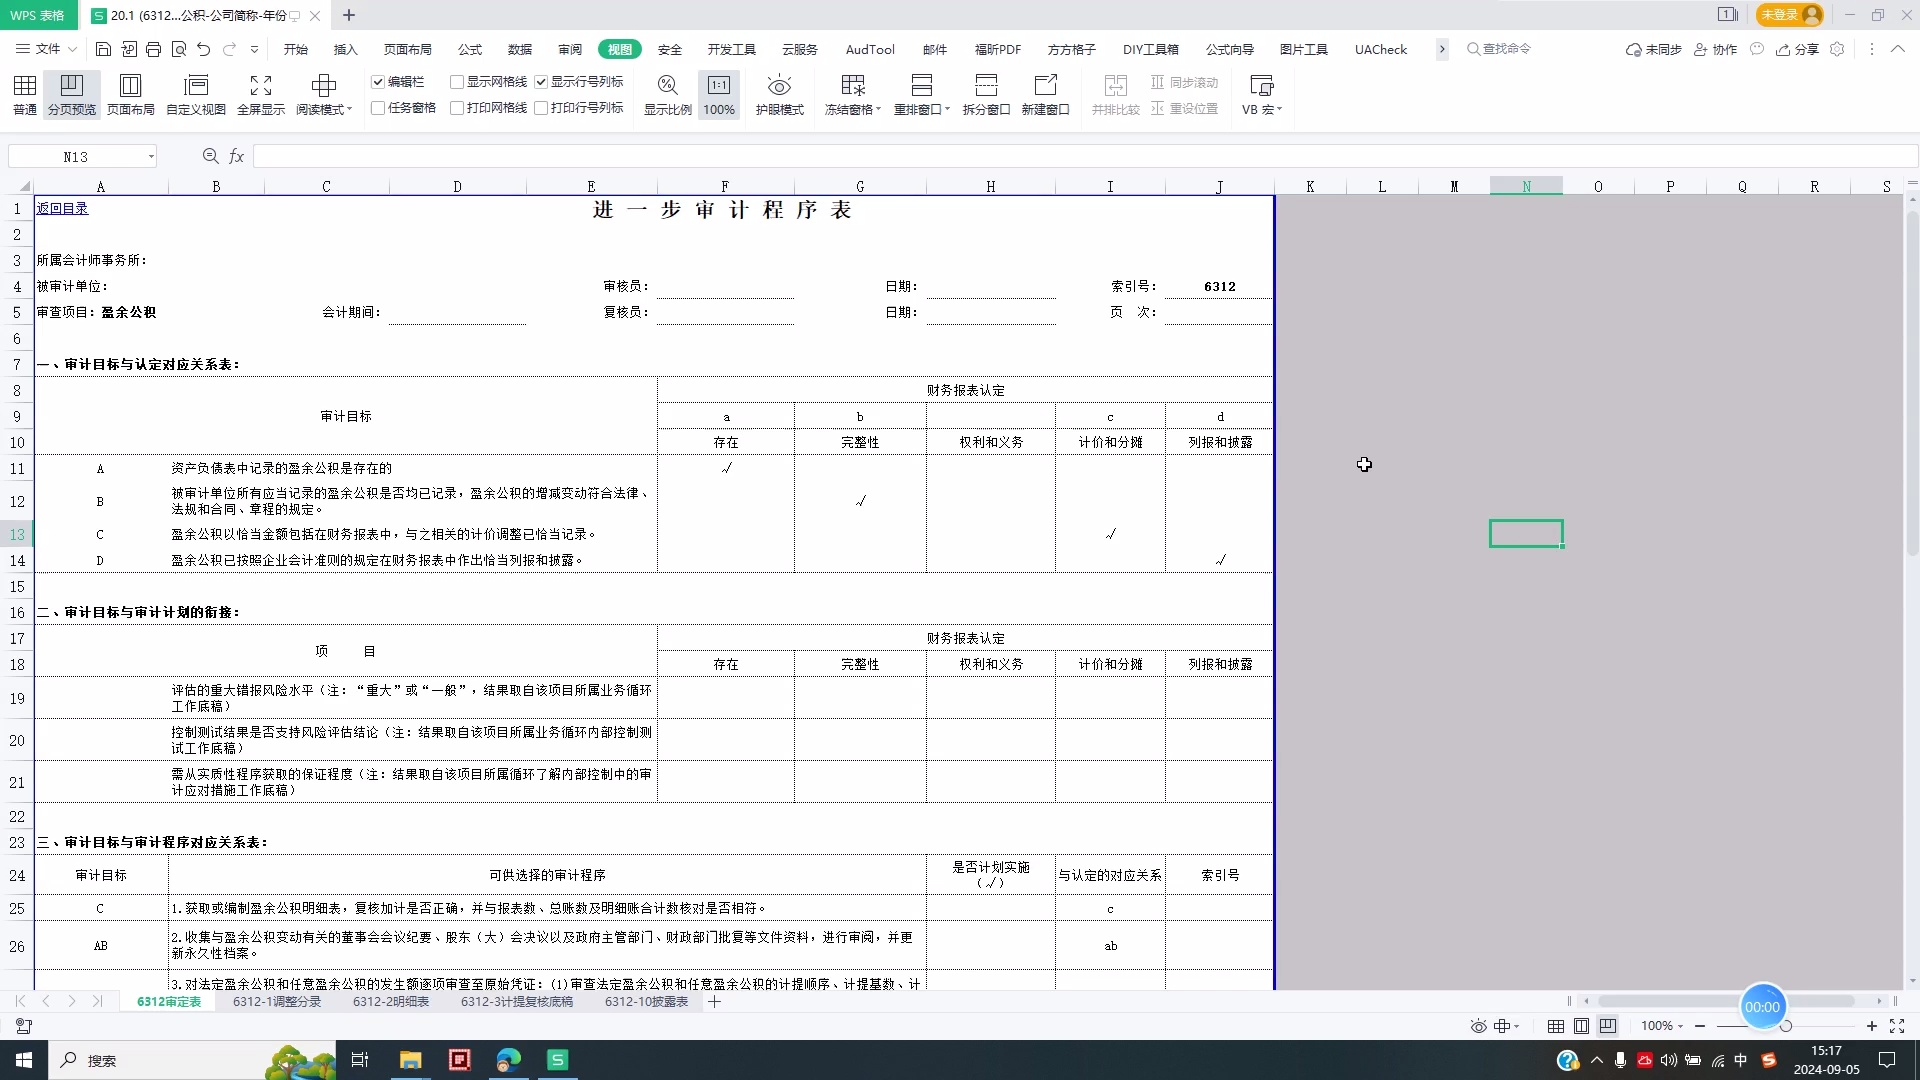Turn on Eye Protection mode (护眼模式)

pyautogui.click(x=779, y=95)
